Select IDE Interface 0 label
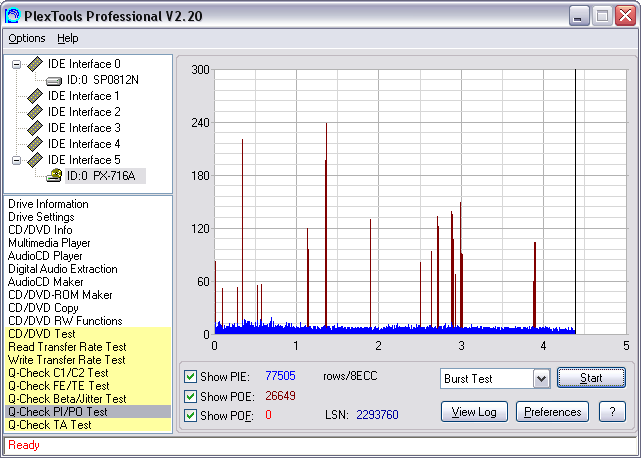 (x=84, y=64)
